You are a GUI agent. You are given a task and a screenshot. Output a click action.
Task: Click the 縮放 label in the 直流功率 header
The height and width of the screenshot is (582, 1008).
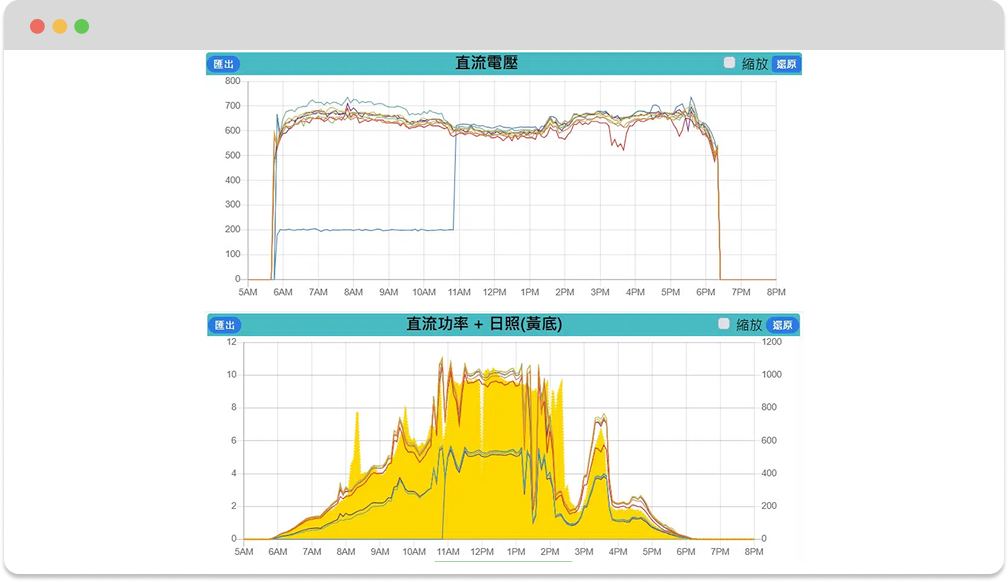(749, 325)
